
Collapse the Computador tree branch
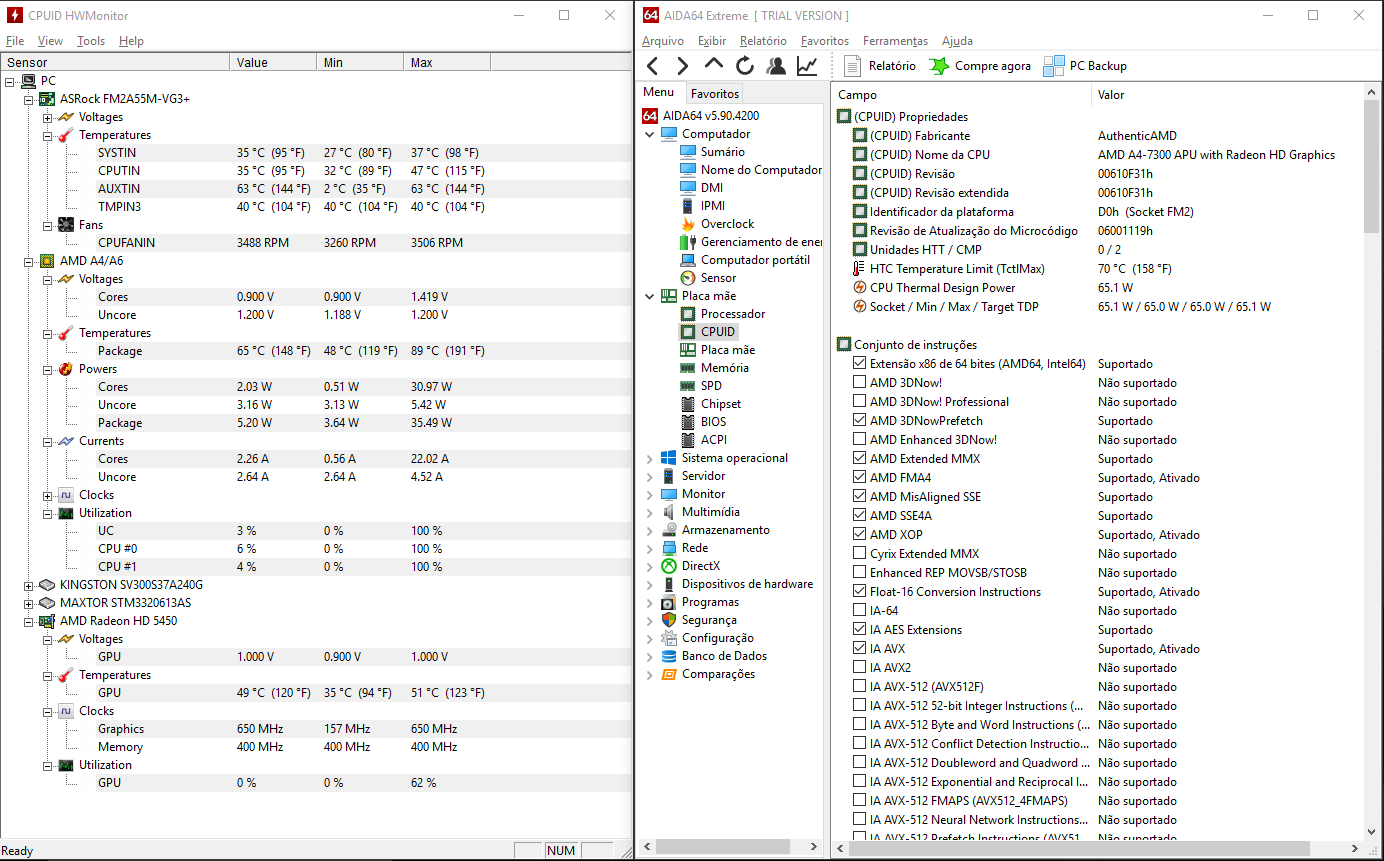(650, 134)
